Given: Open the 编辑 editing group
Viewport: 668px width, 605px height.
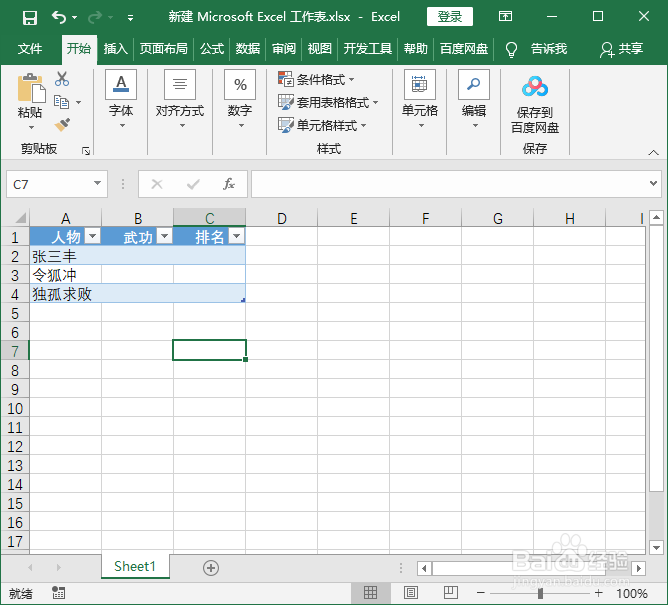Looking at the screenshot, I should tap(474, 99).
